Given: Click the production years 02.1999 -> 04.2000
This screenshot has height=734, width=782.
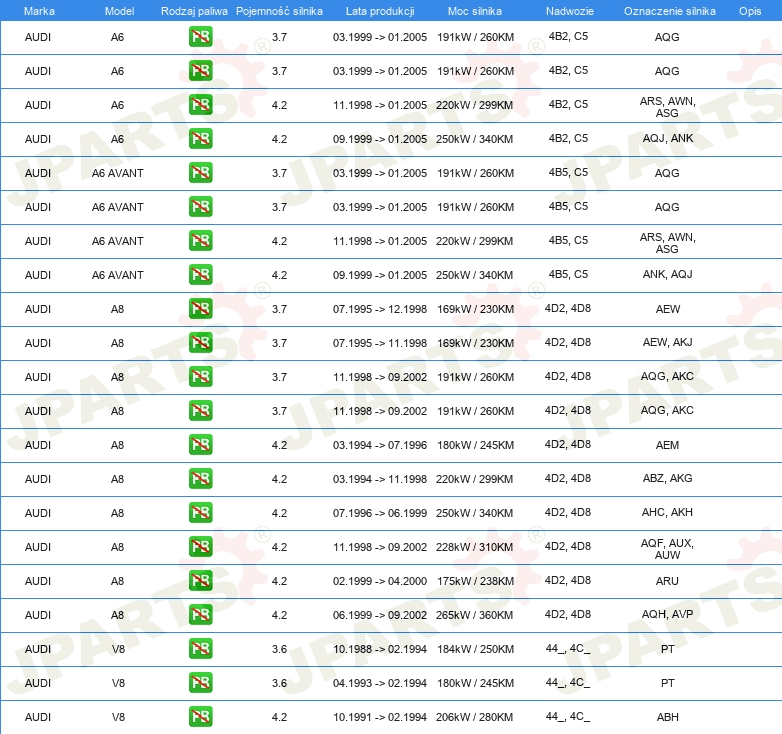Looking at the screenshot, I should [380, 581].
